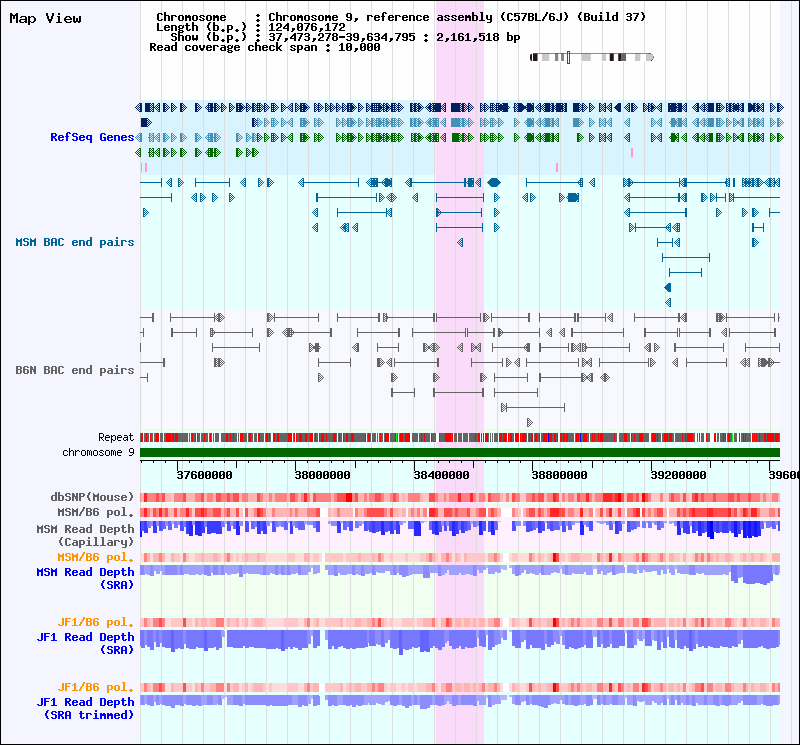Viewport: 800px width, 745px height.
Task: Click the chromosome 9 track label
Action: [x=98, y=452]
